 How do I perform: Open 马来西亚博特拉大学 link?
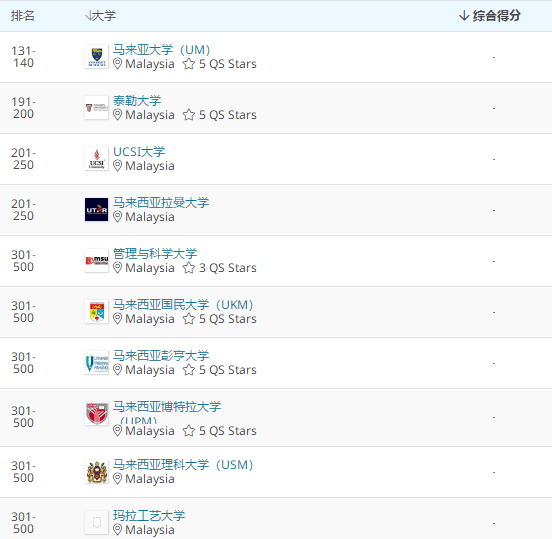coord(167,407)
